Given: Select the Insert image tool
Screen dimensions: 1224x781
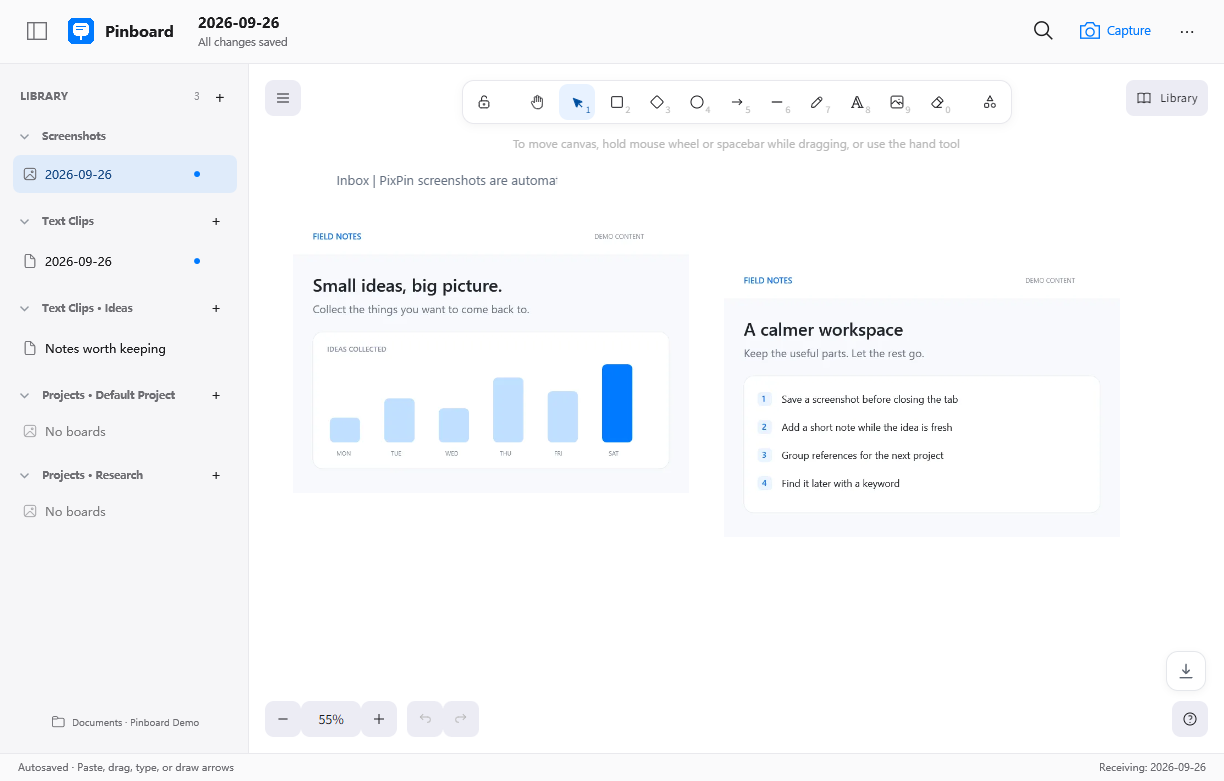Looking at the screenshot, I should [x=897, y=102].
